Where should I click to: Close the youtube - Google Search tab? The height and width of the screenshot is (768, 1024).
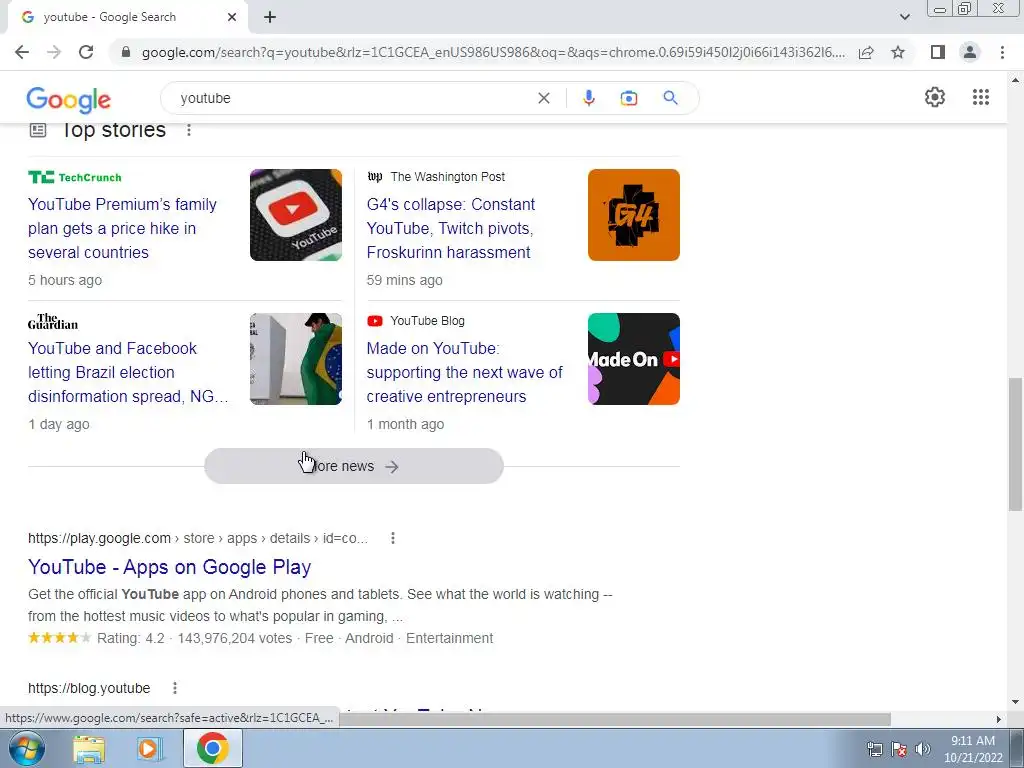pyautogui.click(x=232, y=17)
